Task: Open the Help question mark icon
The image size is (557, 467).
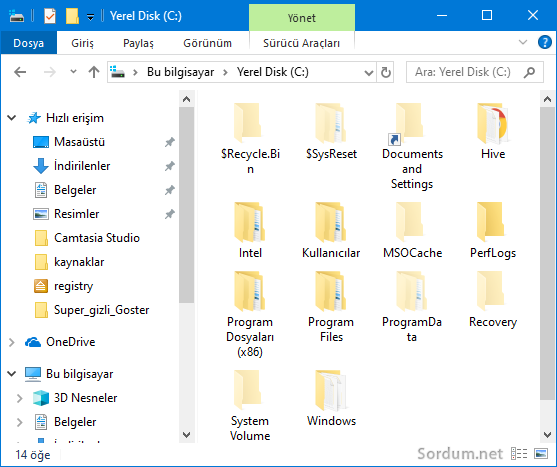Action: [545, 42]
